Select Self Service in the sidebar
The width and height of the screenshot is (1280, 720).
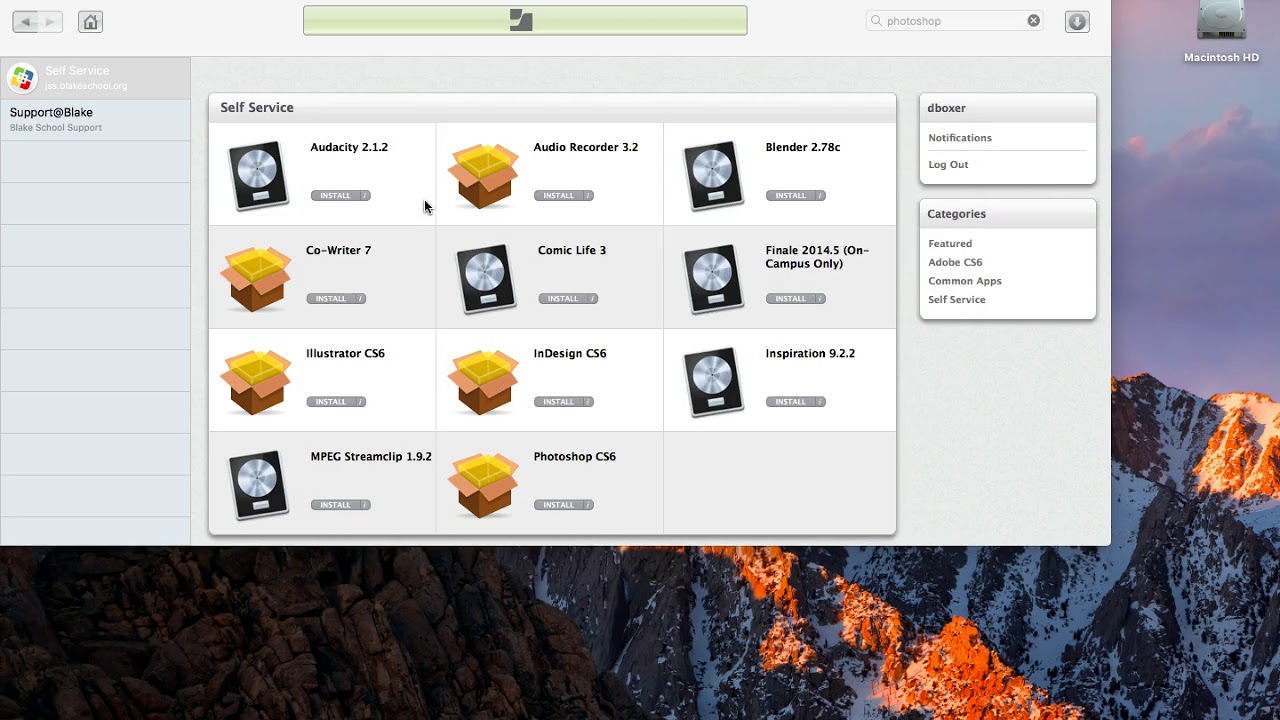[x=95, y=77]
